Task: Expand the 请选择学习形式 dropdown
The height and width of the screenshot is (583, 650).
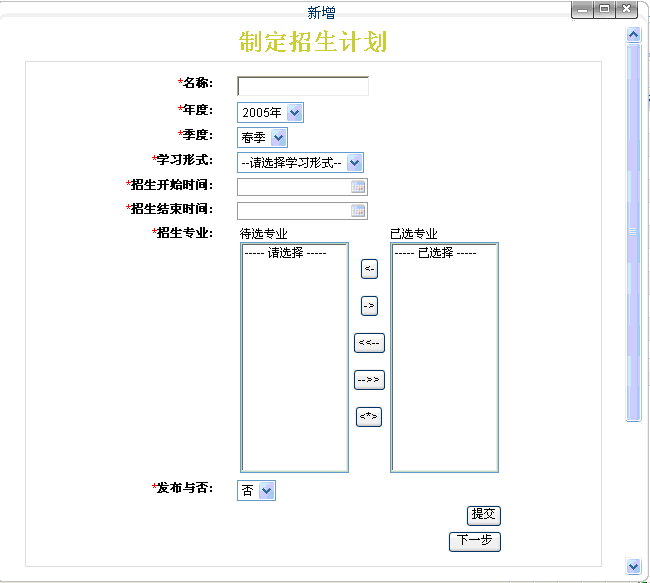Action: (300, 163)
